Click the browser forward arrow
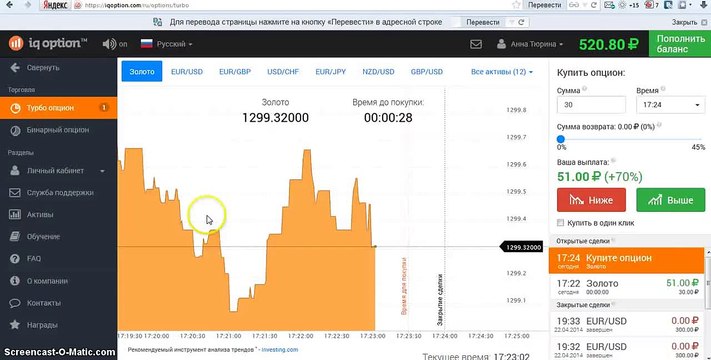The height and width of the screenshot is (360, 711). click(x=28, y=5)
